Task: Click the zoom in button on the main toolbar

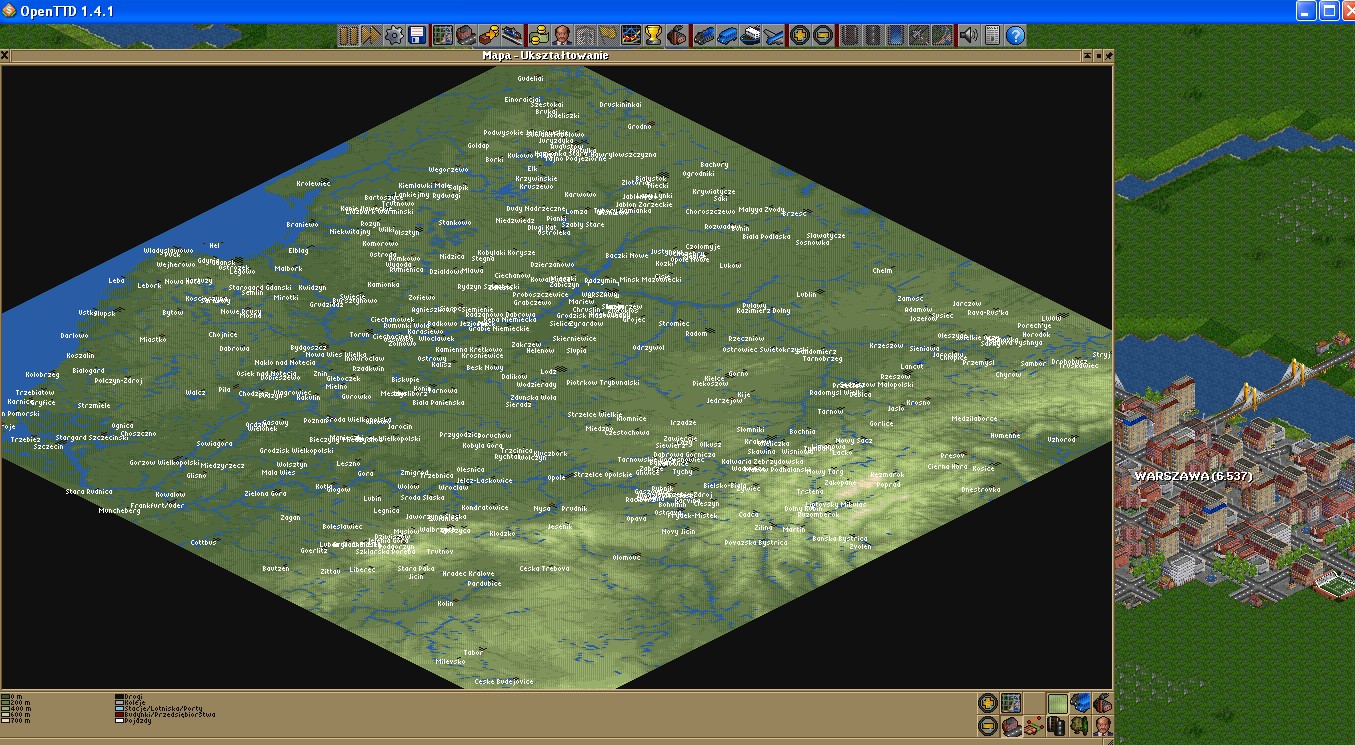Action: pyautogui.click(x=800, y=36)
